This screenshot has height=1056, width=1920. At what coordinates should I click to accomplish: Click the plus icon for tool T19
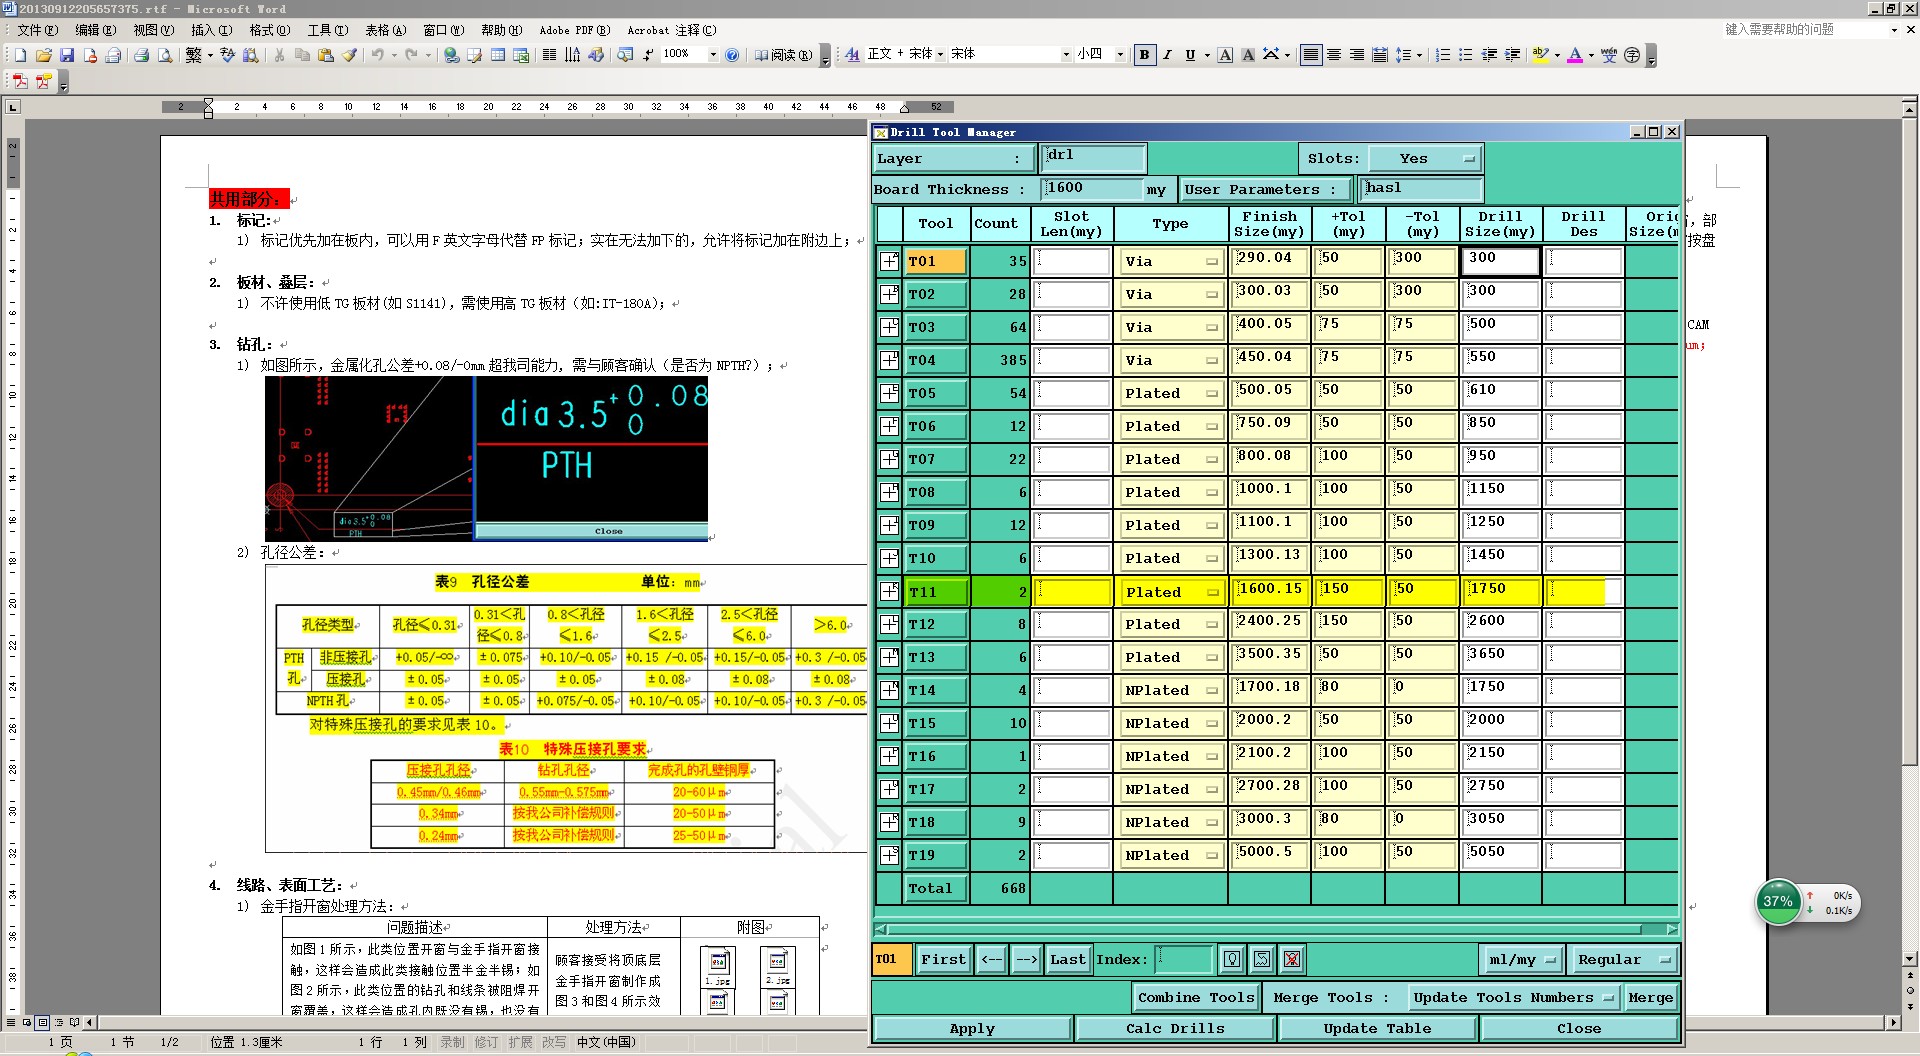(x=889, y=855)
